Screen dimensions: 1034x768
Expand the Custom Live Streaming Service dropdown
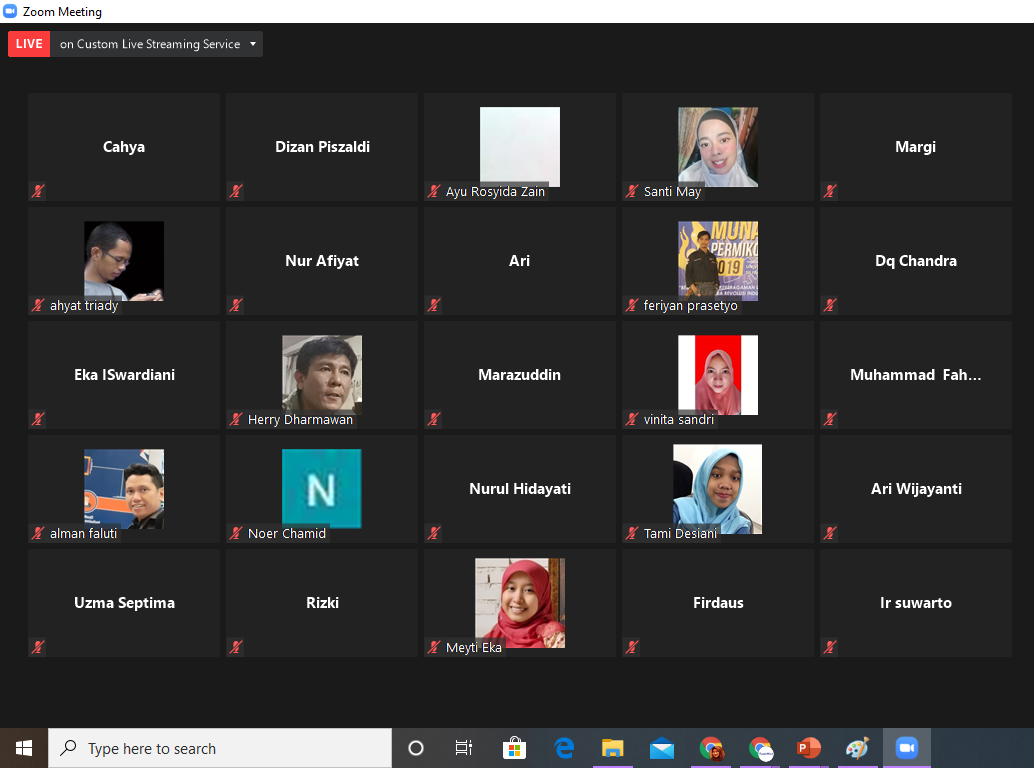pyautogui.click(x=253, y=44)
